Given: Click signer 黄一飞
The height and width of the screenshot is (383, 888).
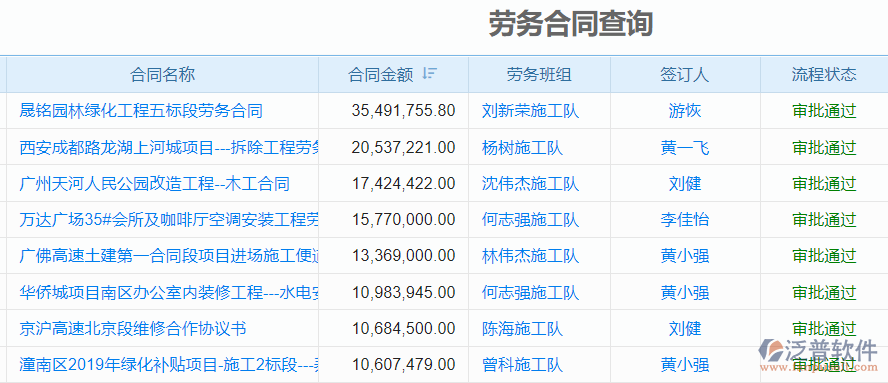Looking at the screenshot, I should pos(685,148).
